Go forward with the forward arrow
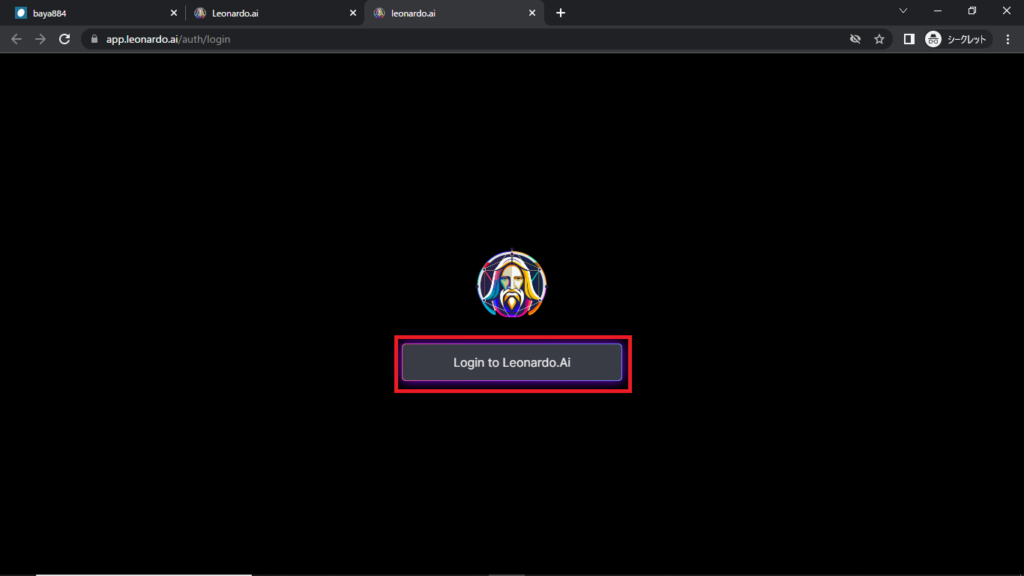Screen dimensions: 1024x576 pos(40,39)
